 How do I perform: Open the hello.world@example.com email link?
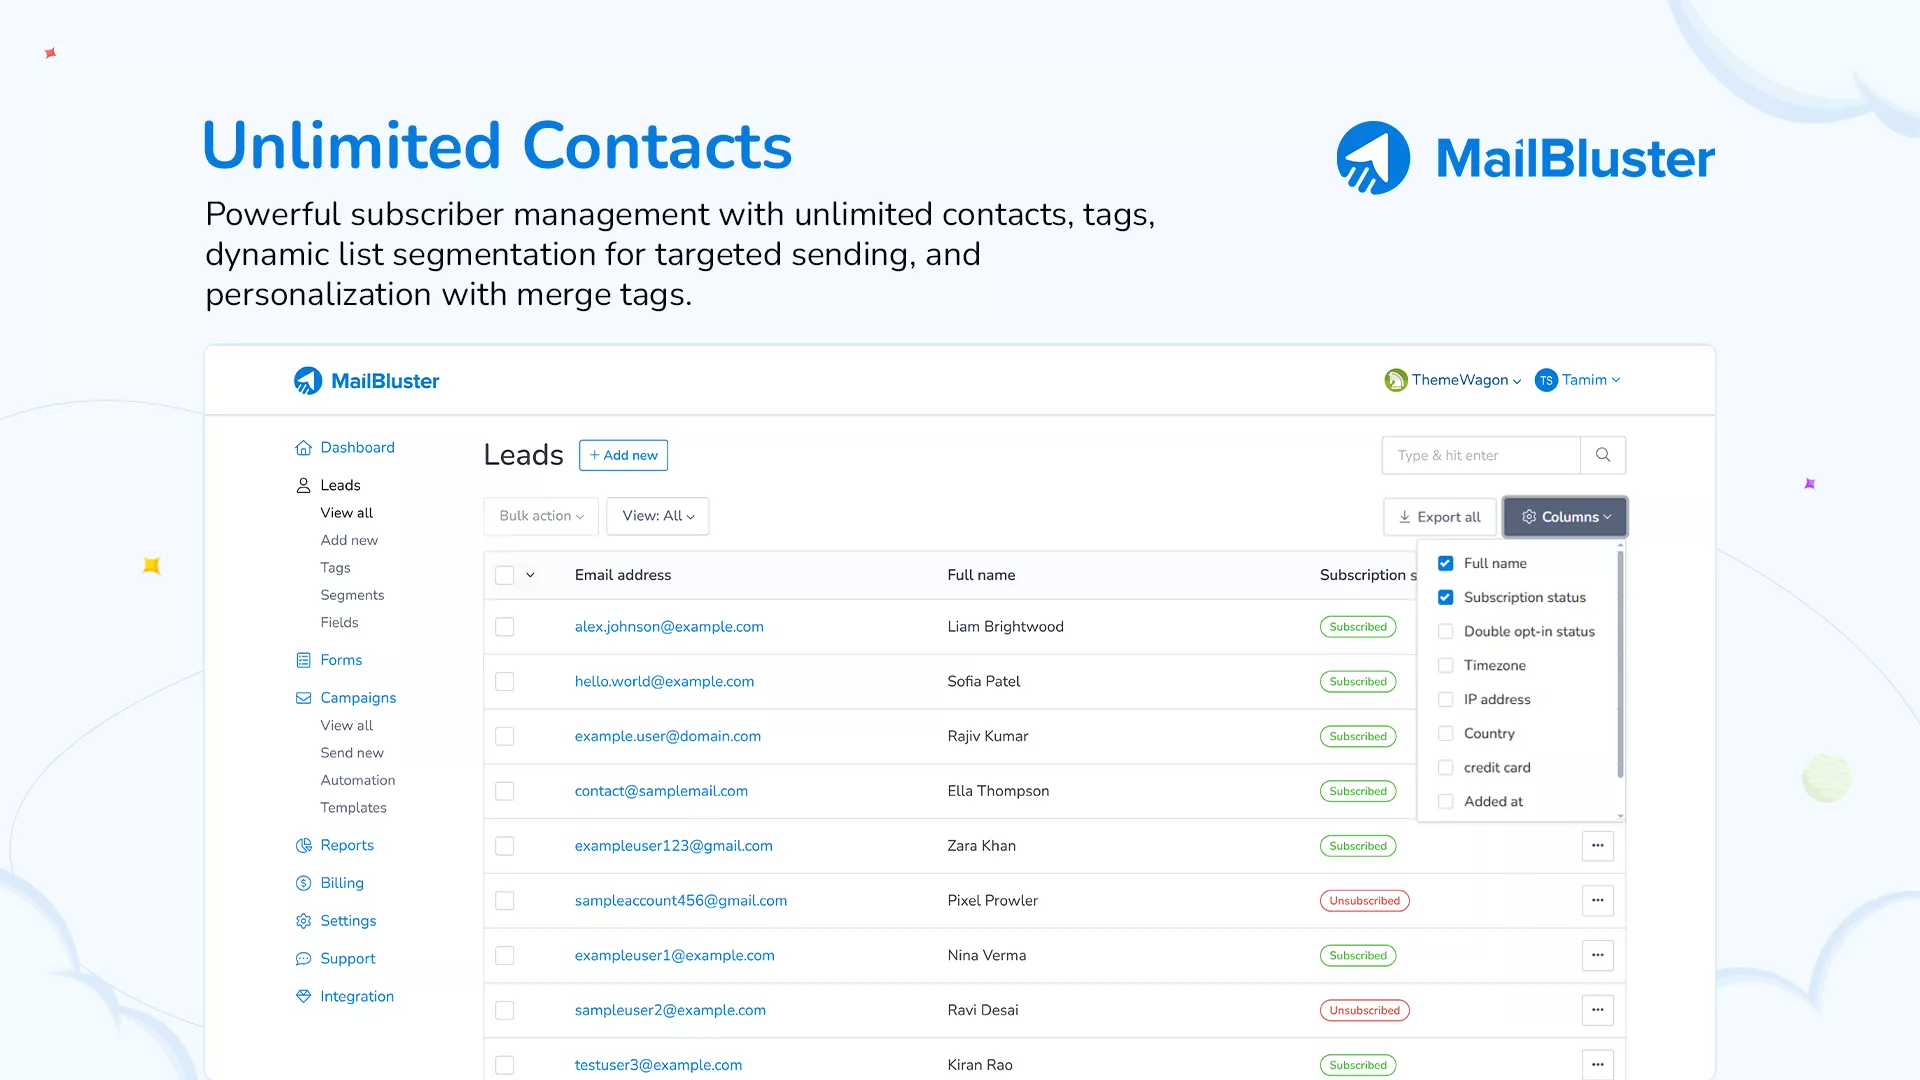tap(664, 682)
